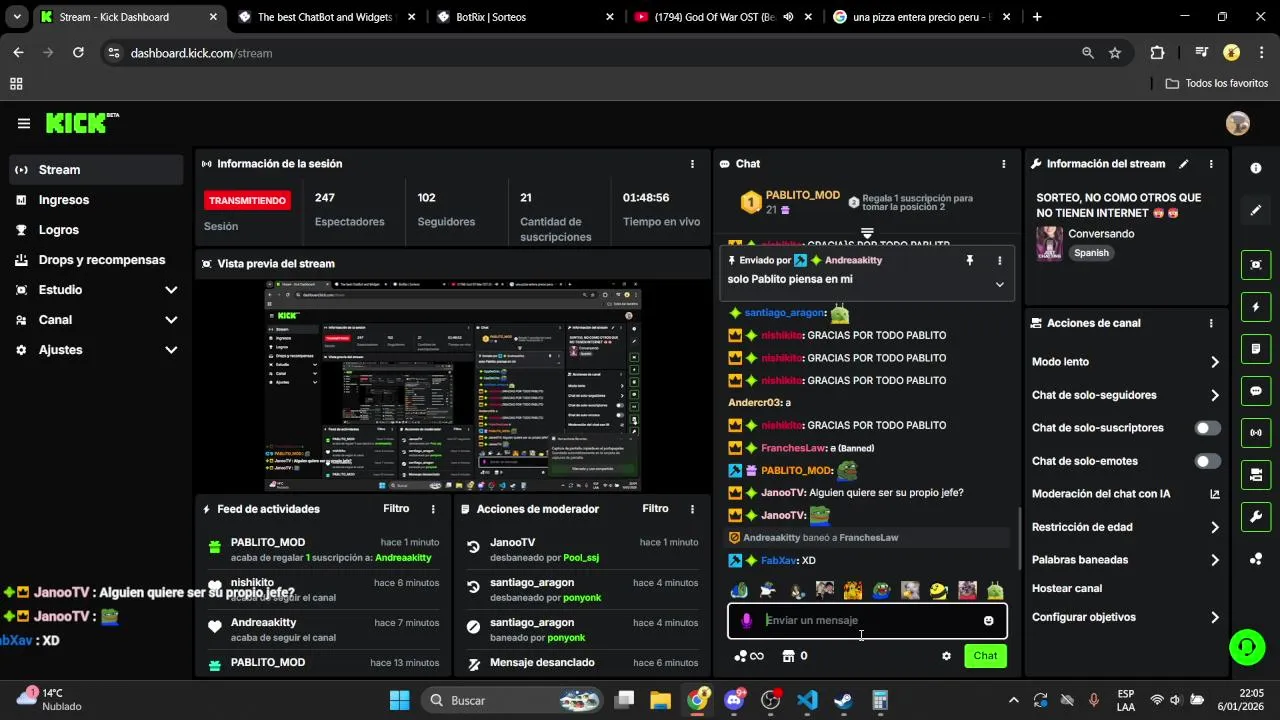Open options menu for Información del stream

tap(1211, 164)
